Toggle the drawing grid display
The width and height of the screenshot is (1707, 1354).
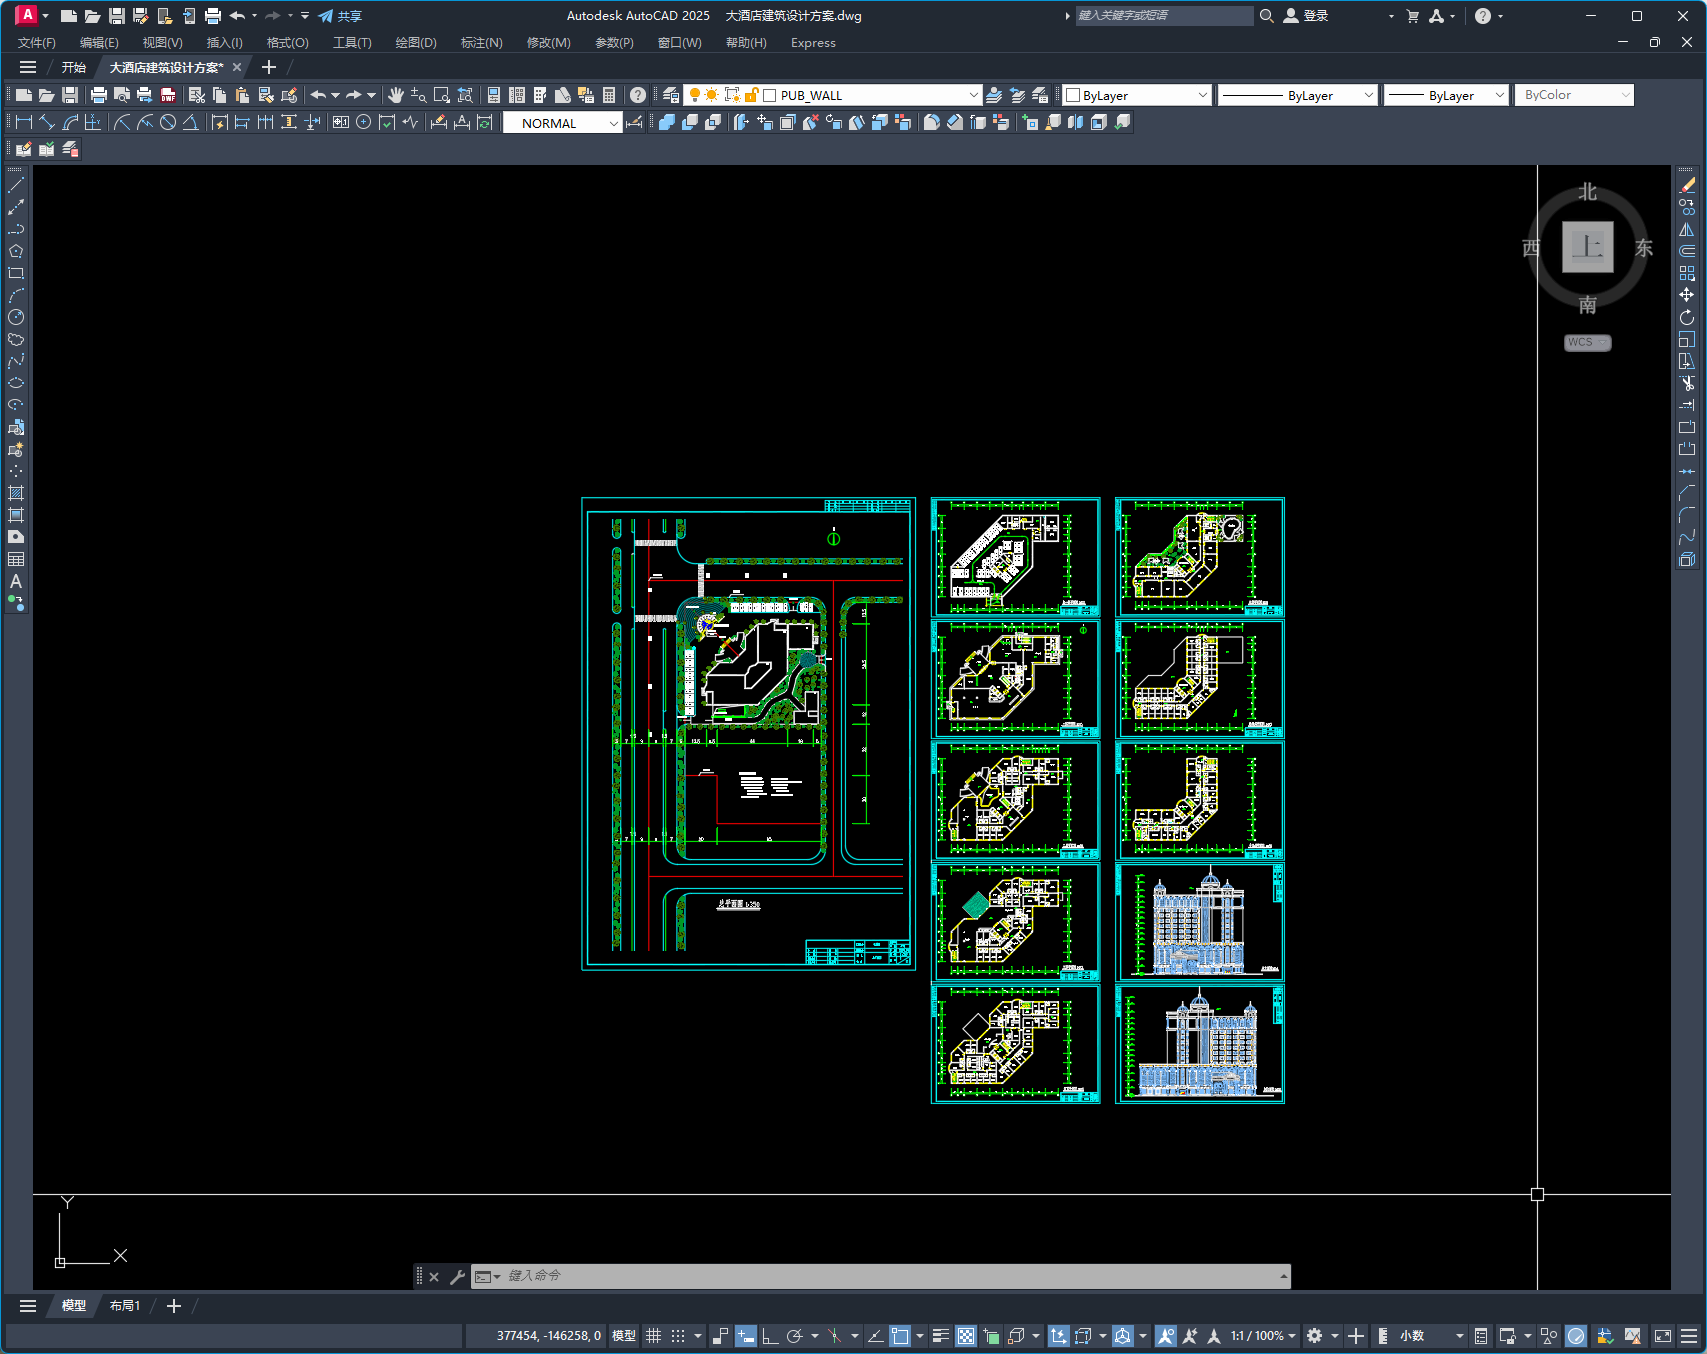pos(654,1336)
